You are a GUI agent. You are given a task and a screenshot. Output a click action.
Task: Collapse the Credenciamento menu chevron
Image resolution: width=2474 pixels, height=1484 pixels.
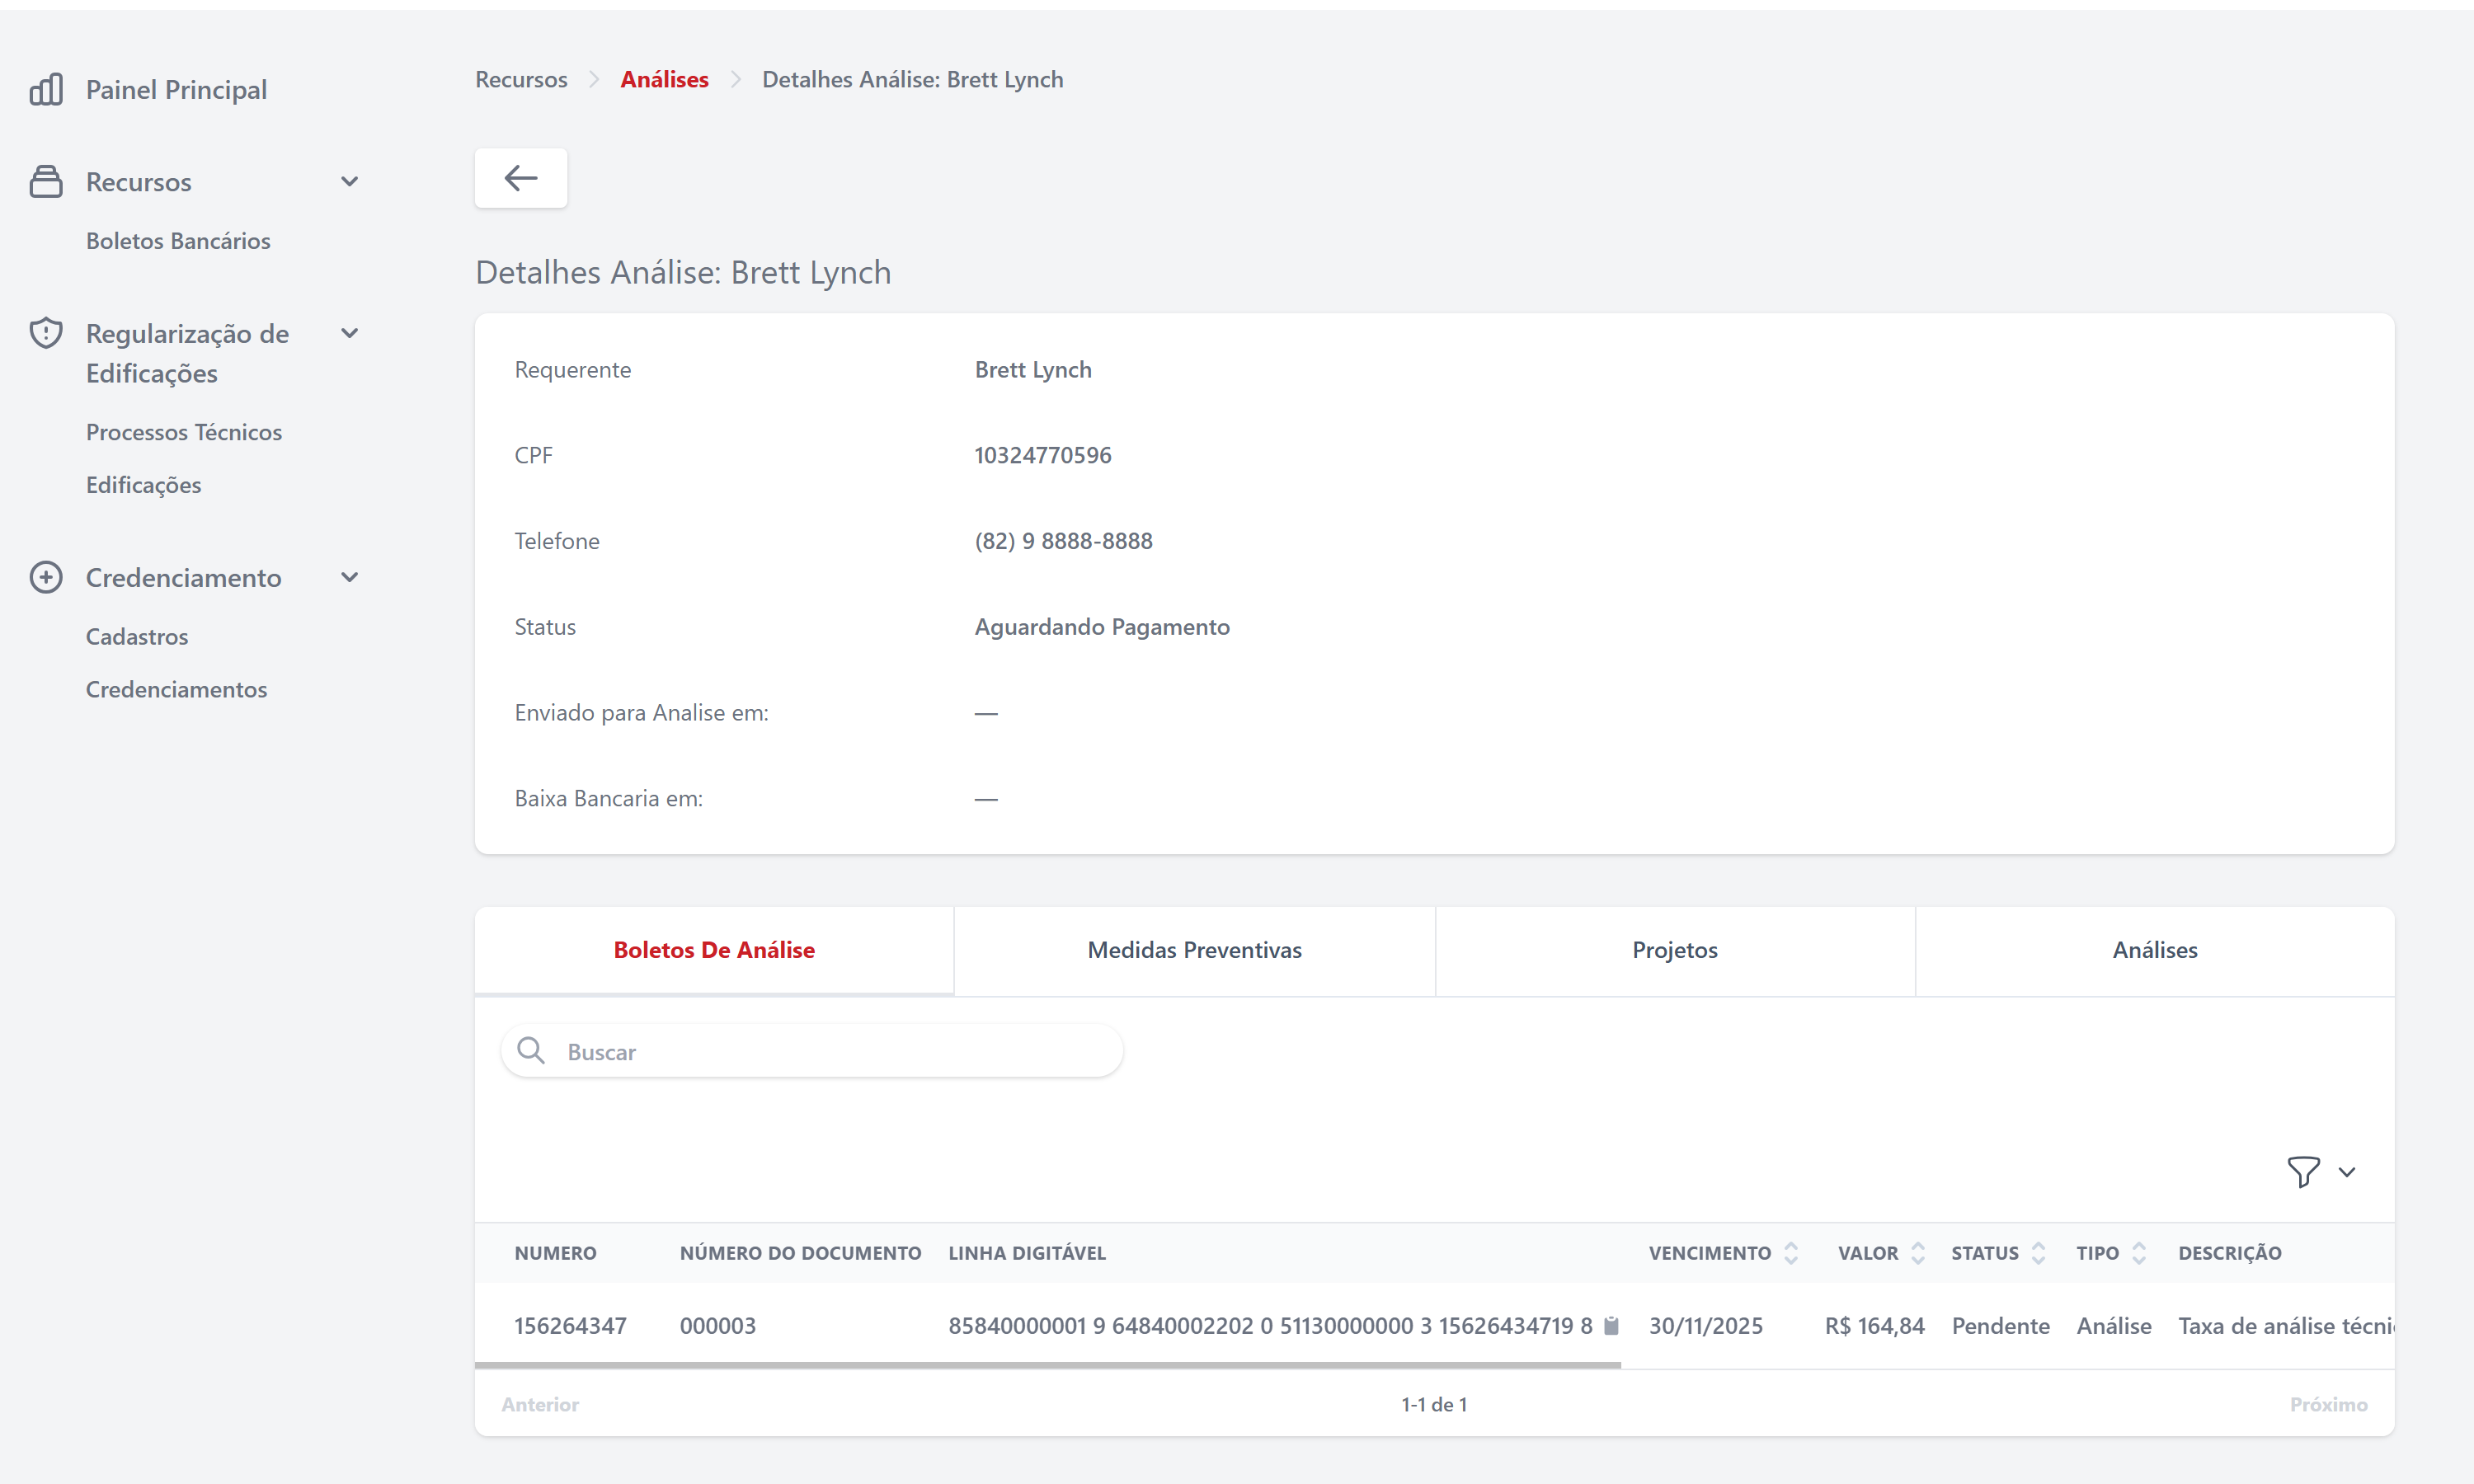(349, 577)
